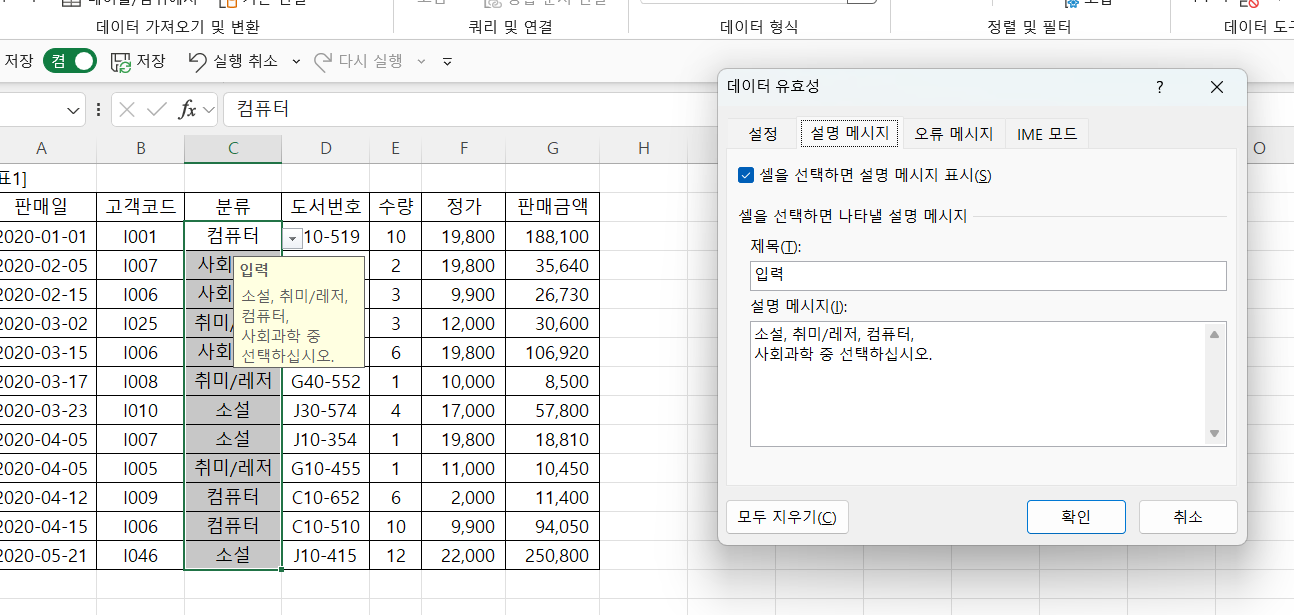
Task: Expand the Undo history dropdown arrow
Action: point(296,62)
